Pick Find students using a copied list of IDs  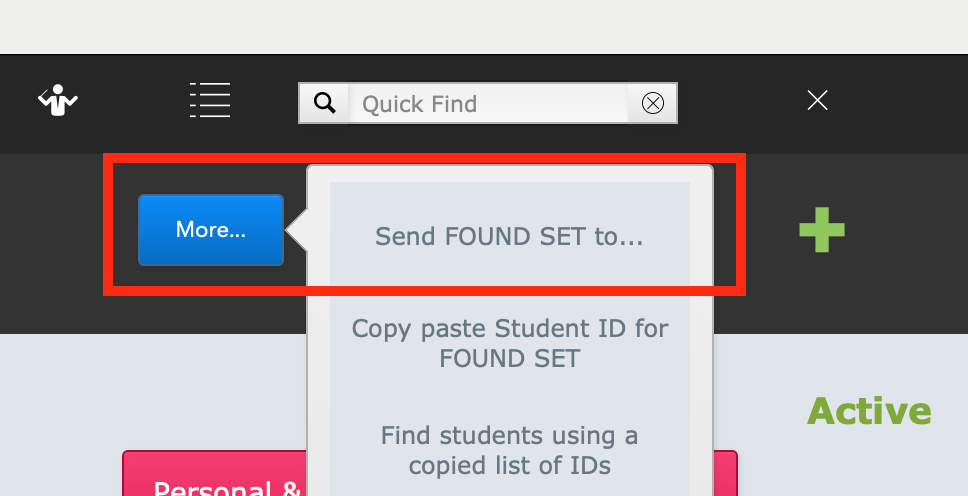[510, 450]
